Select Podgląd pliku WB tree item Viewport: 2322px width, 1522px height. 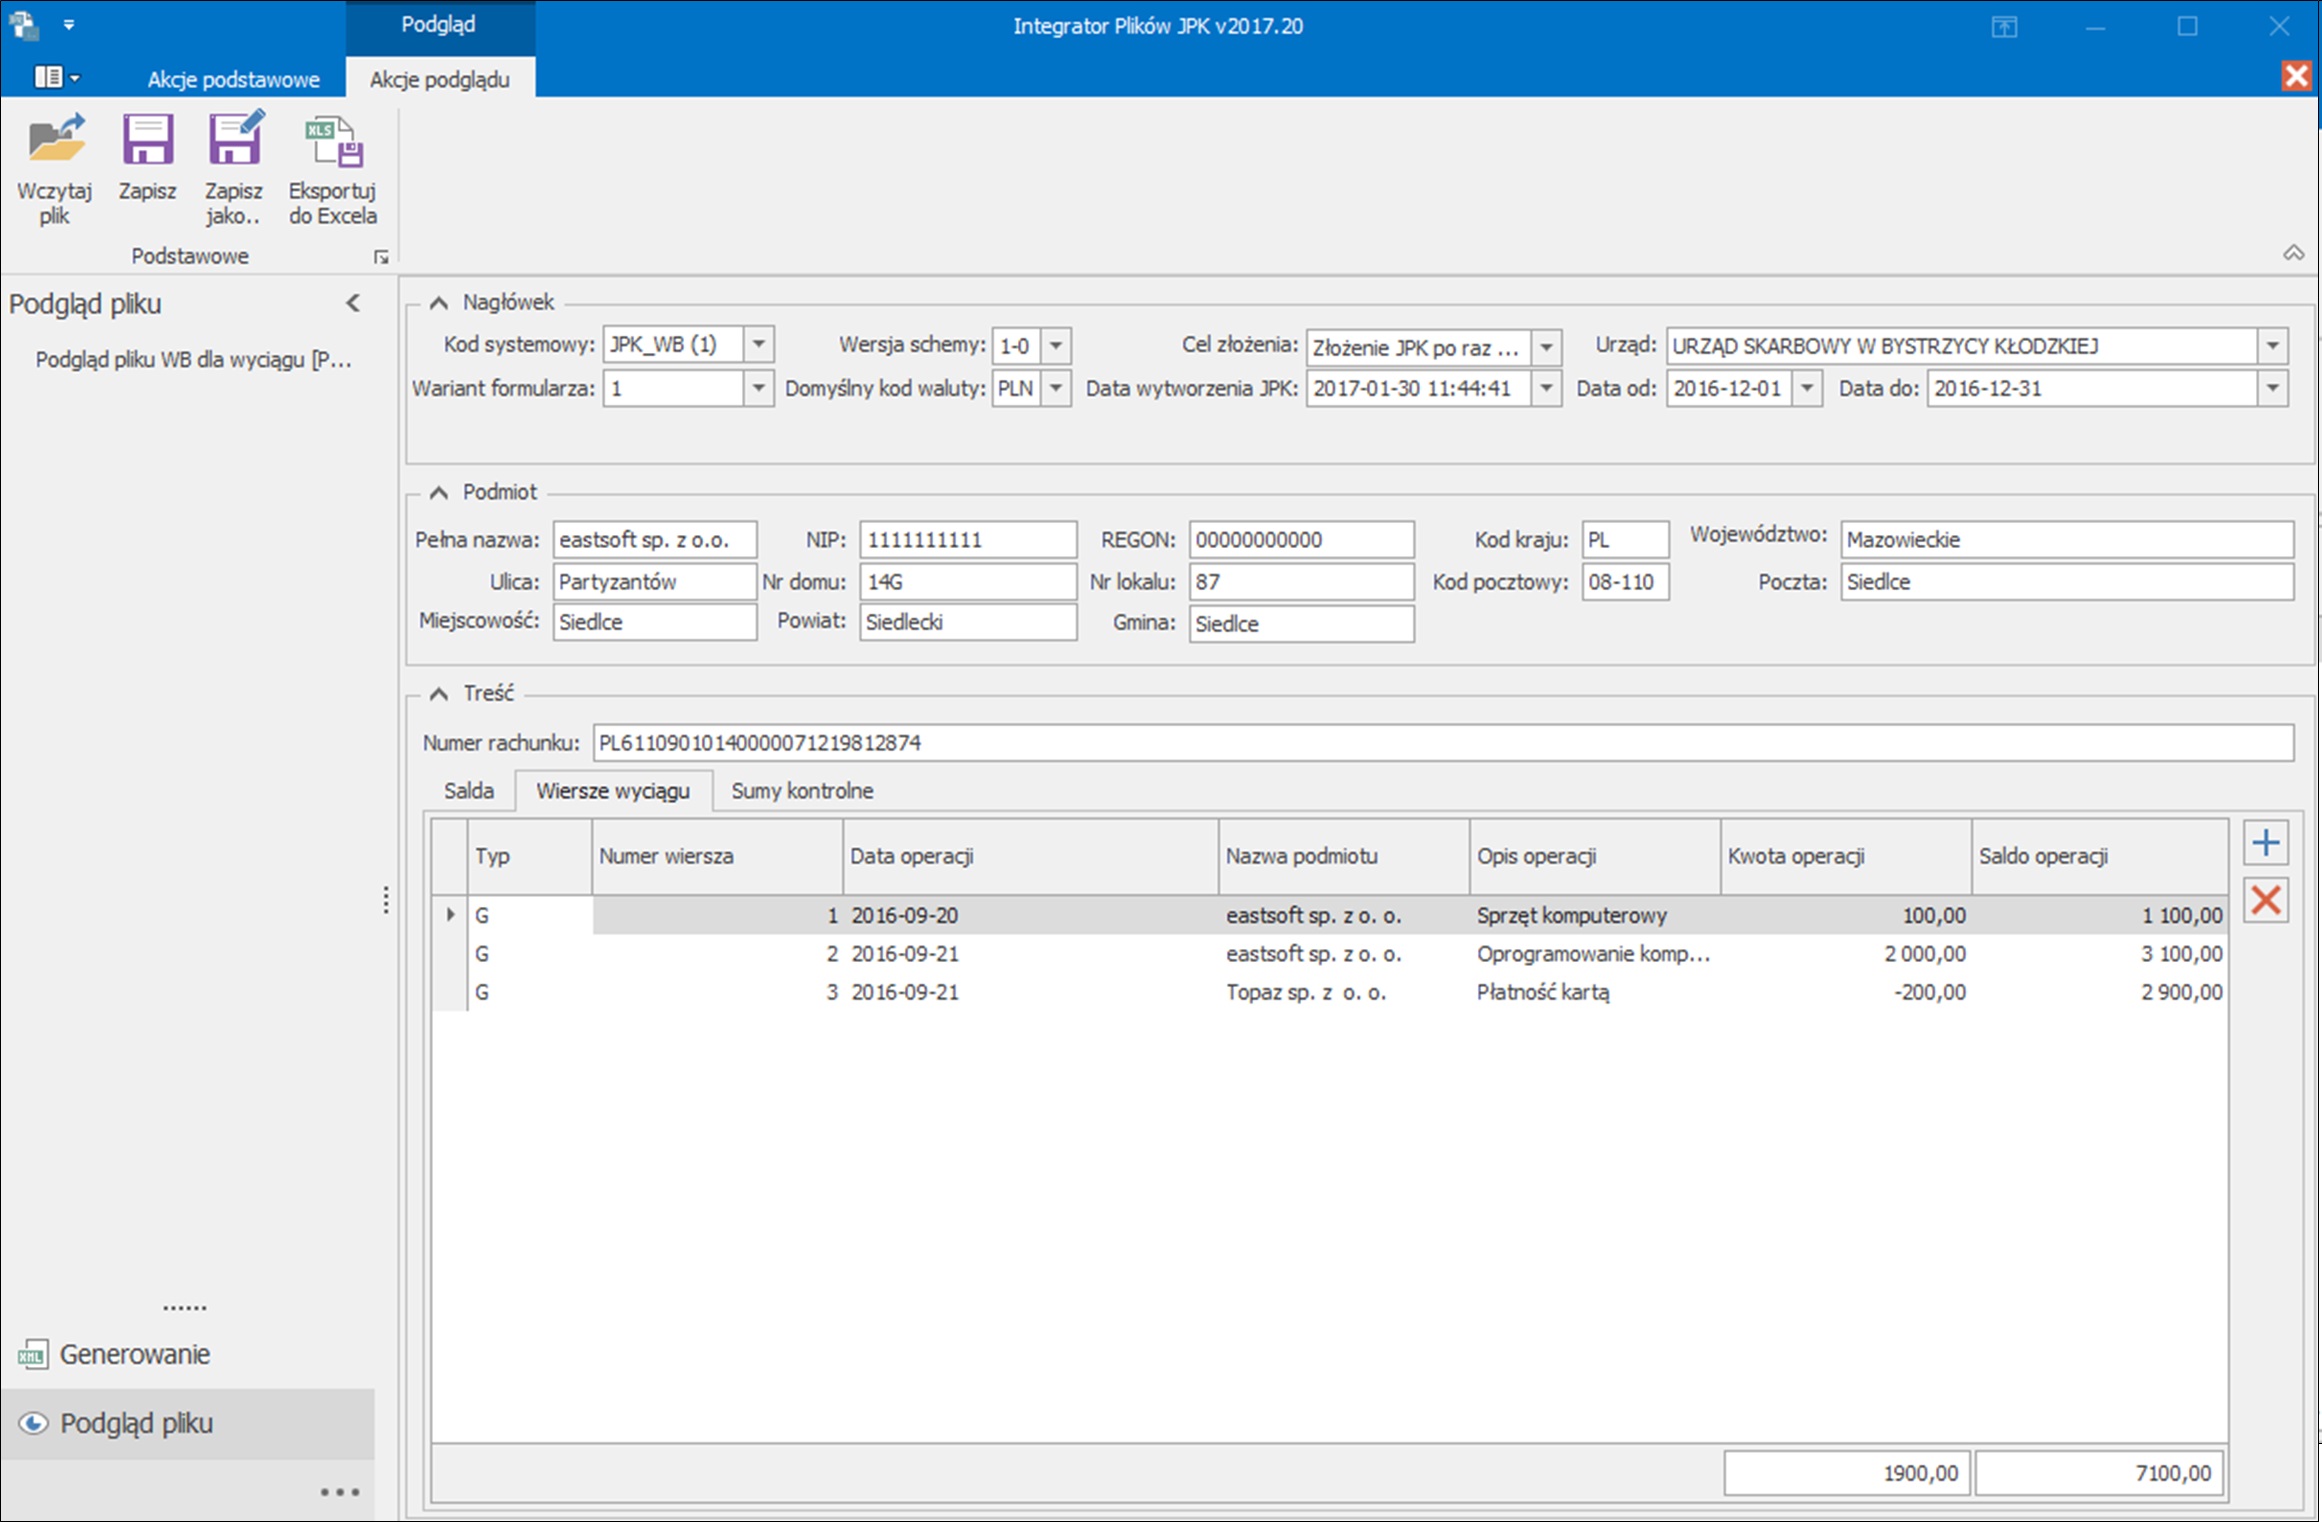pos(193,360)
